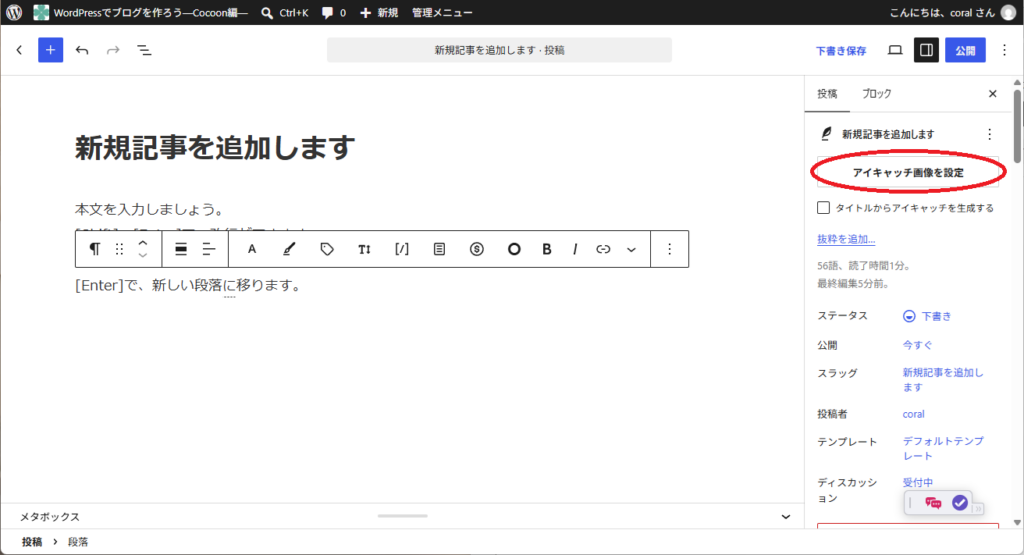
Task: Open the marker highlighter tool
Action: tap(289, 249)
